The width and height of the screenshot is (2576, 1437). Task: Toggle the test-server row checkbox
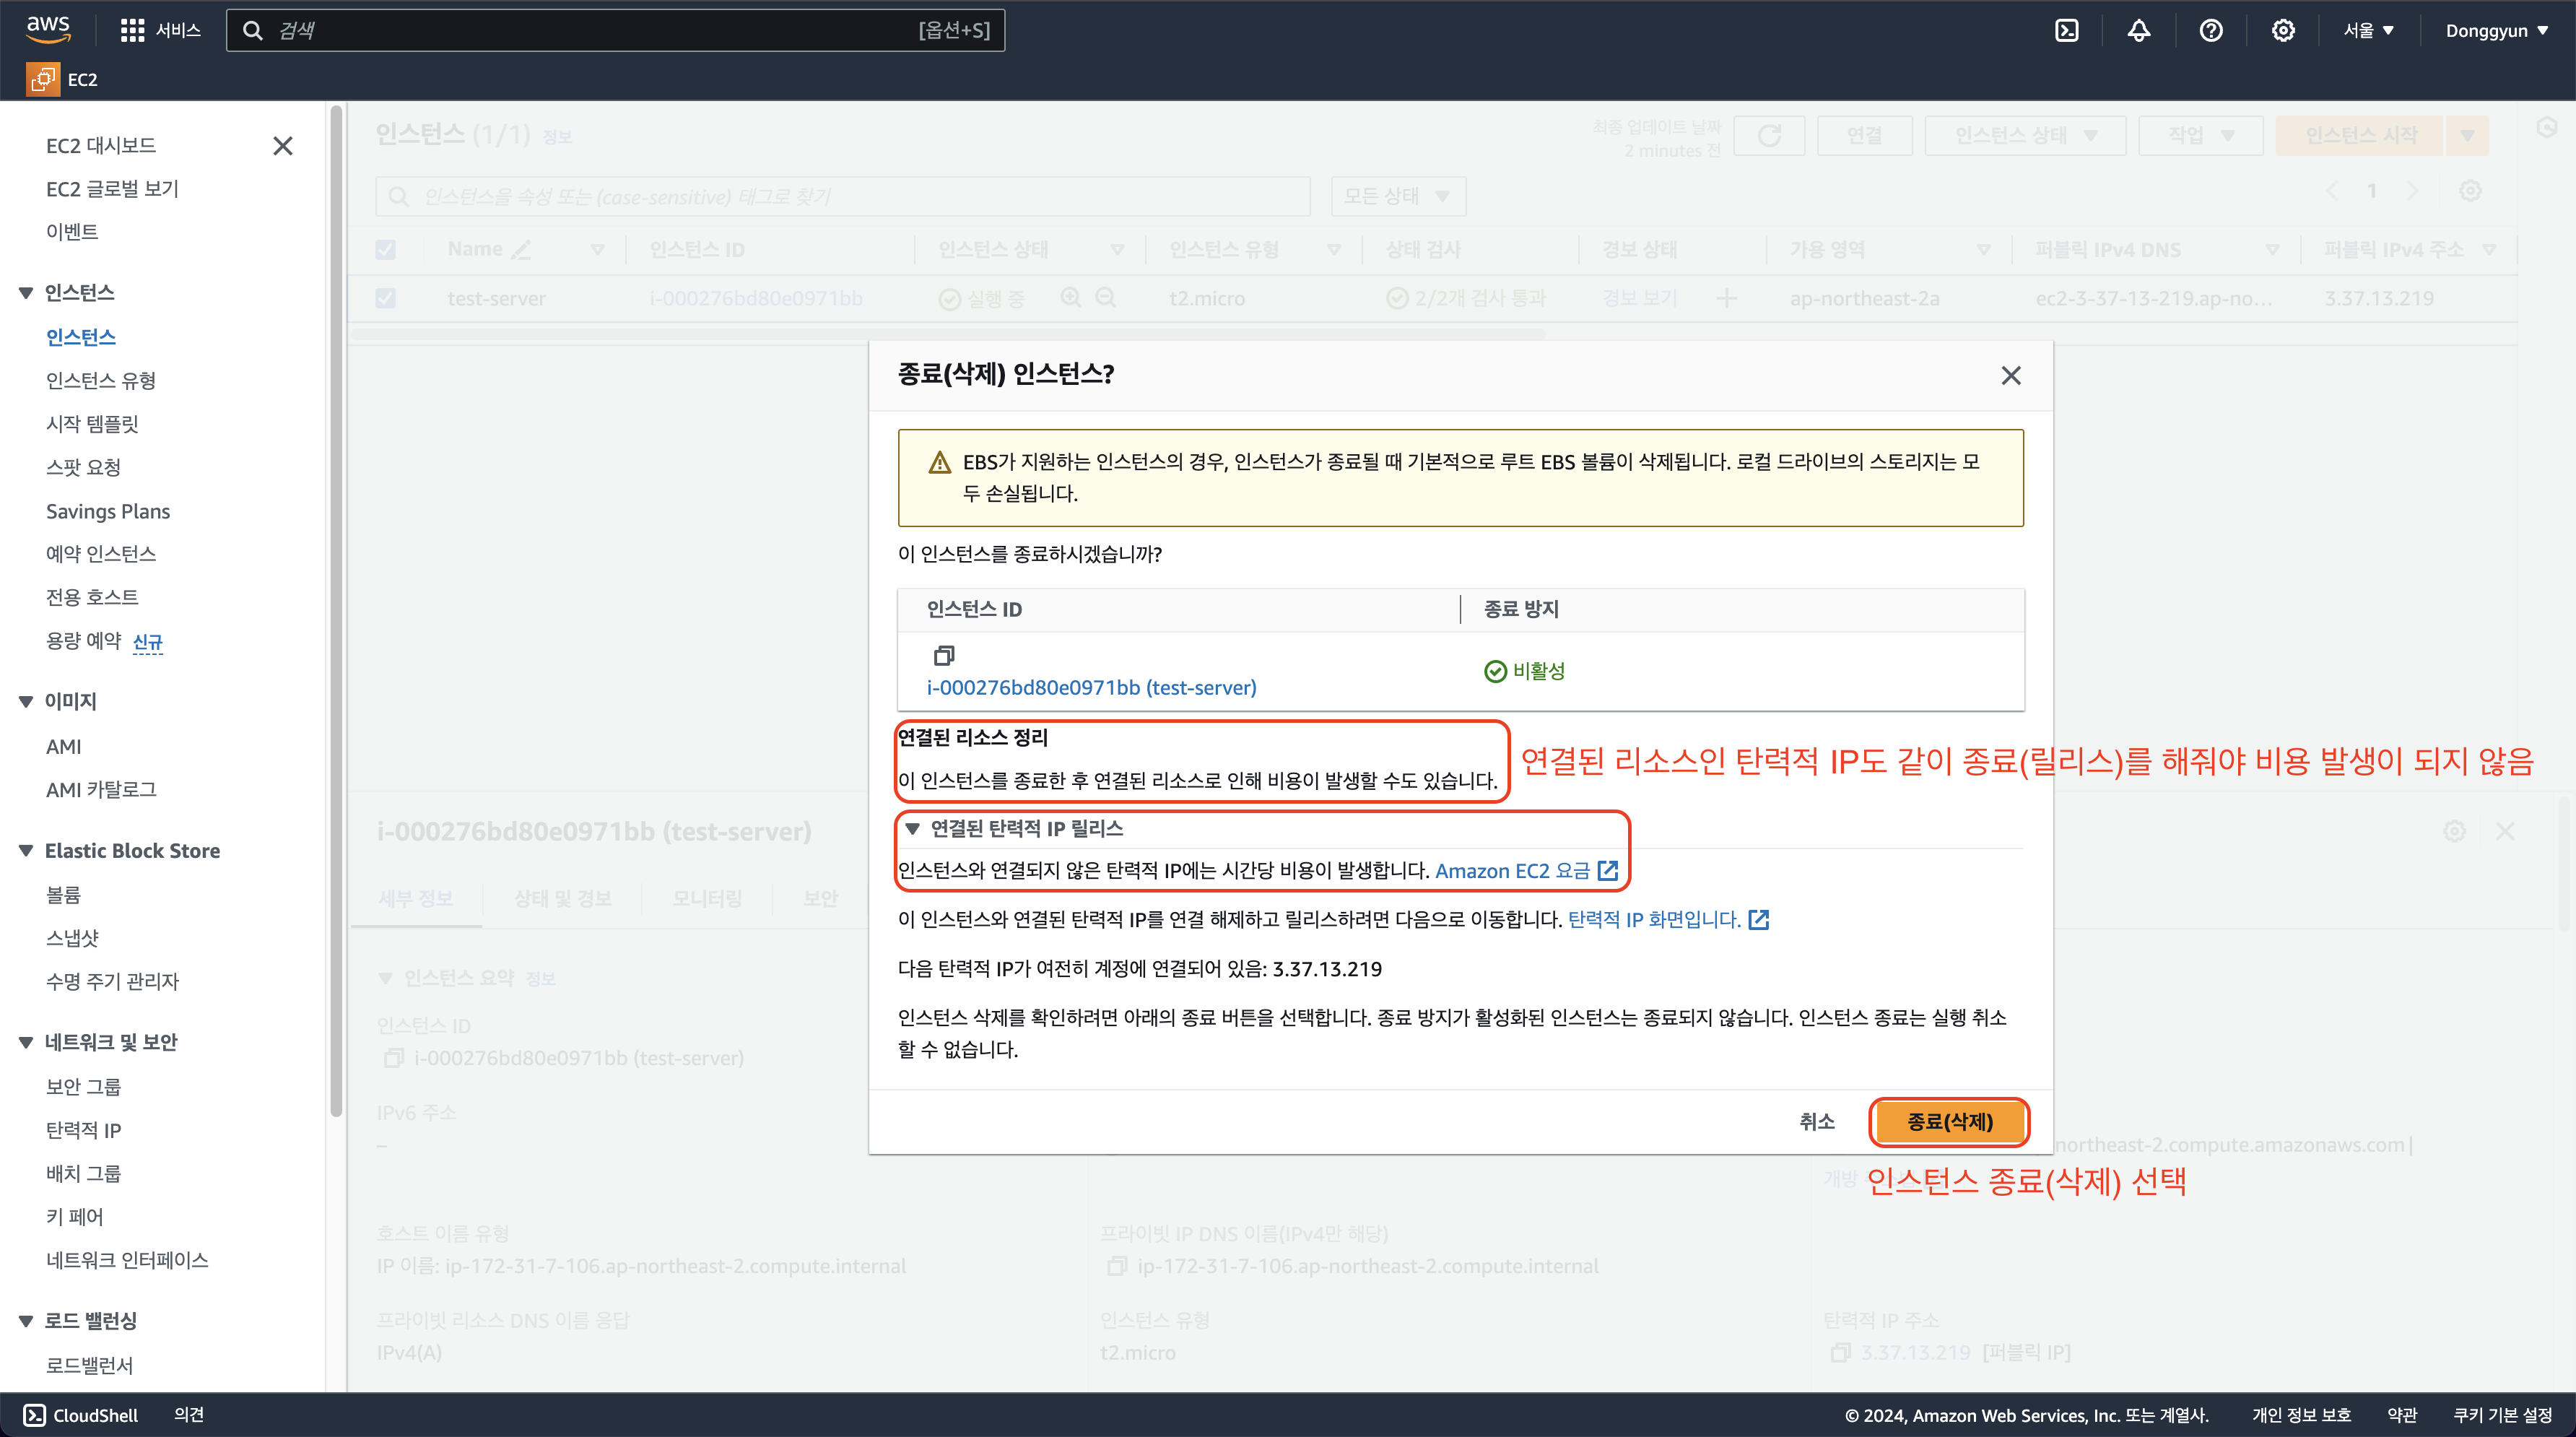385,298
